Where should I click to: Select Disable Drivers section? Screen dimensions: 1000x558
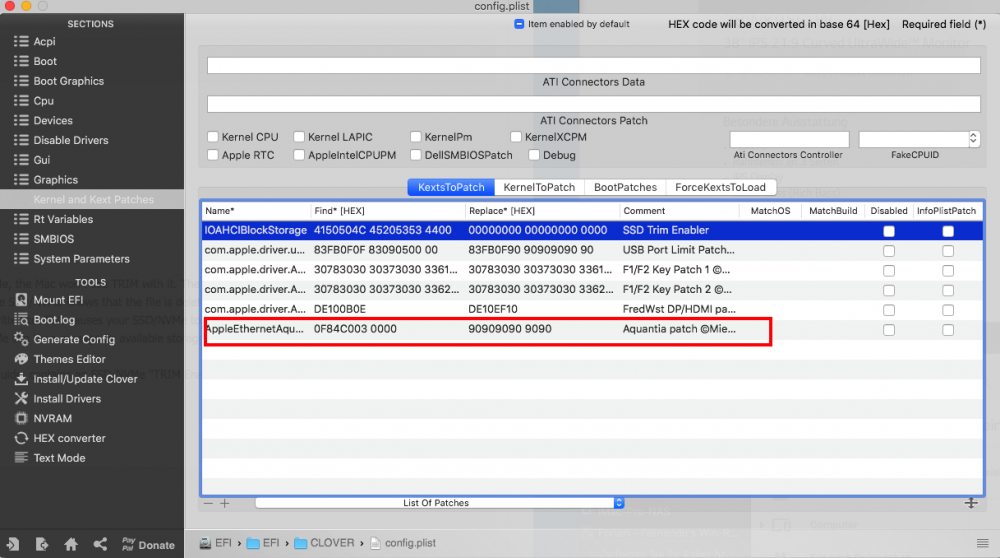71,140
